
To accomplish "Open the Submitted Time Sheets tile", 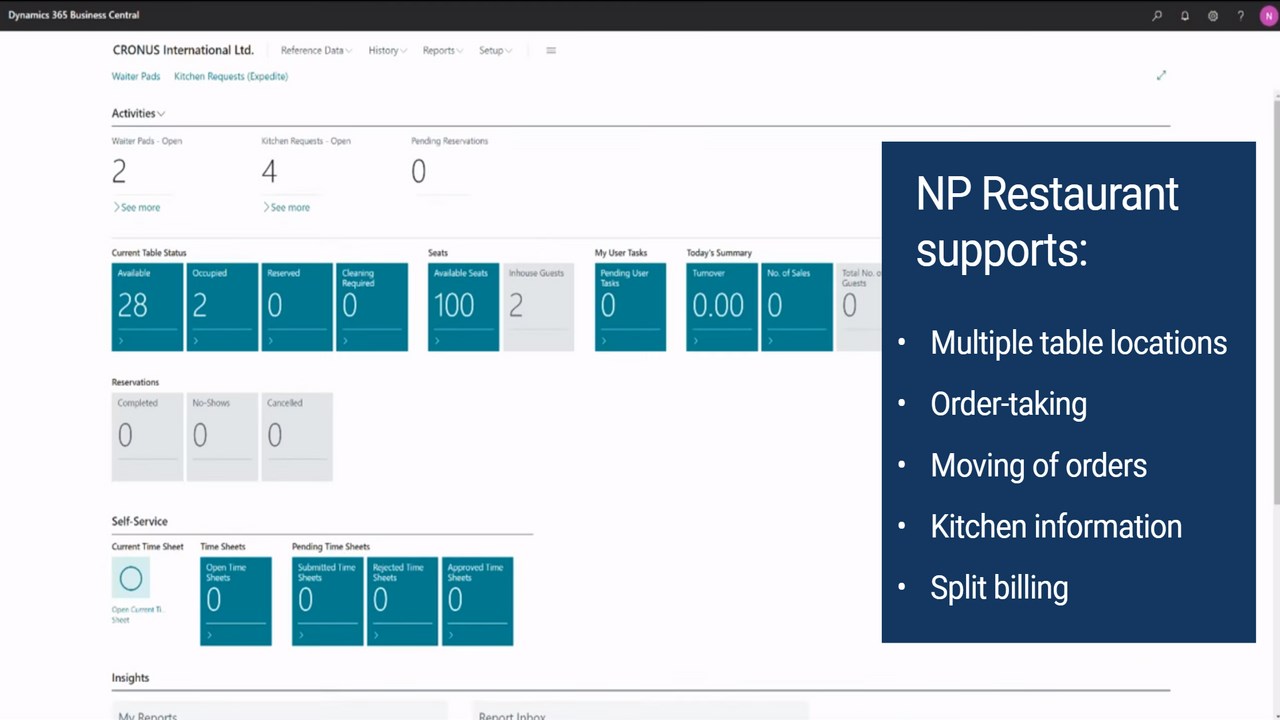I will pyautogui.click(x=328, y=601).
